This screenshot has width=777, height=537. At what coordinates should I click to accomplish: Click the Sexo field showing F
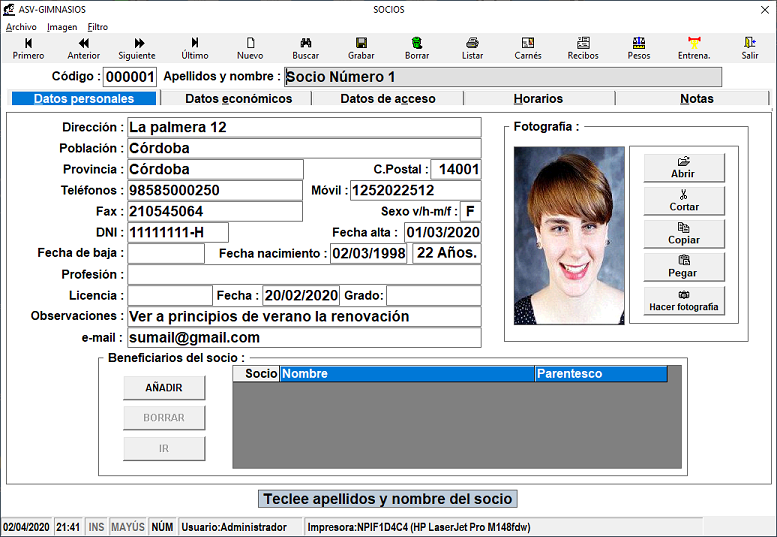point(470,212)
